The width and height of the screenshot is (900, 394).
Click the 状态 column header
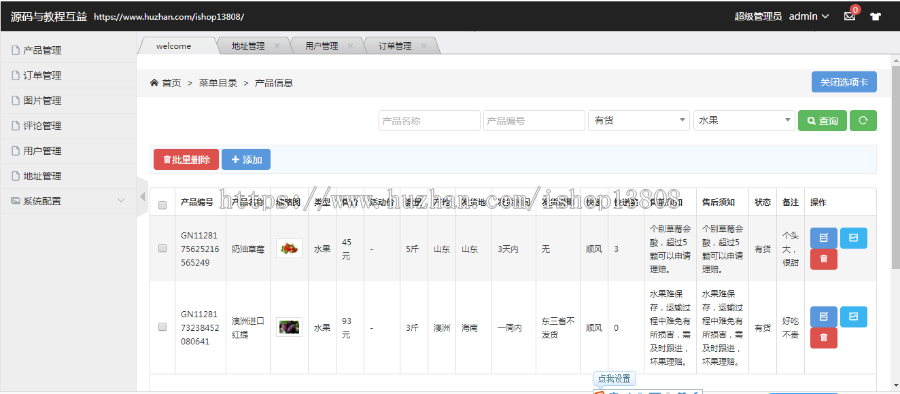coord(762,202)
